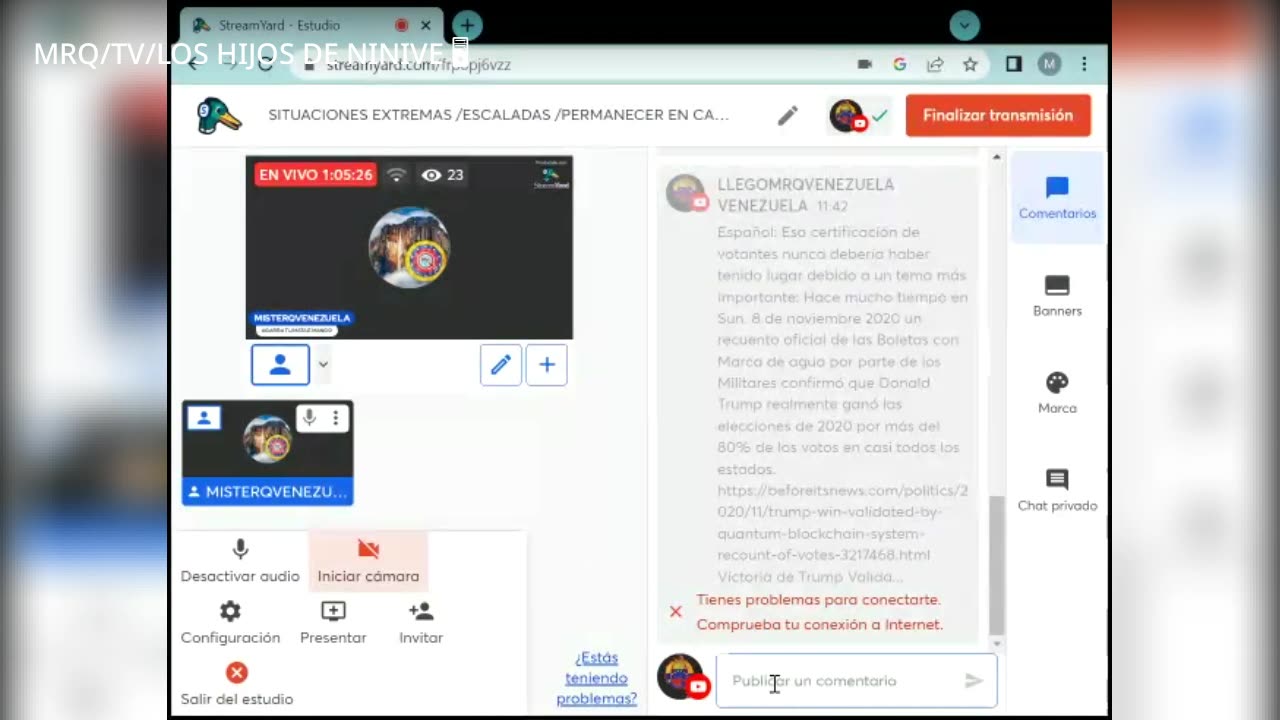
Task: Dismiss connection error with red X
Action: coord(676,611)
